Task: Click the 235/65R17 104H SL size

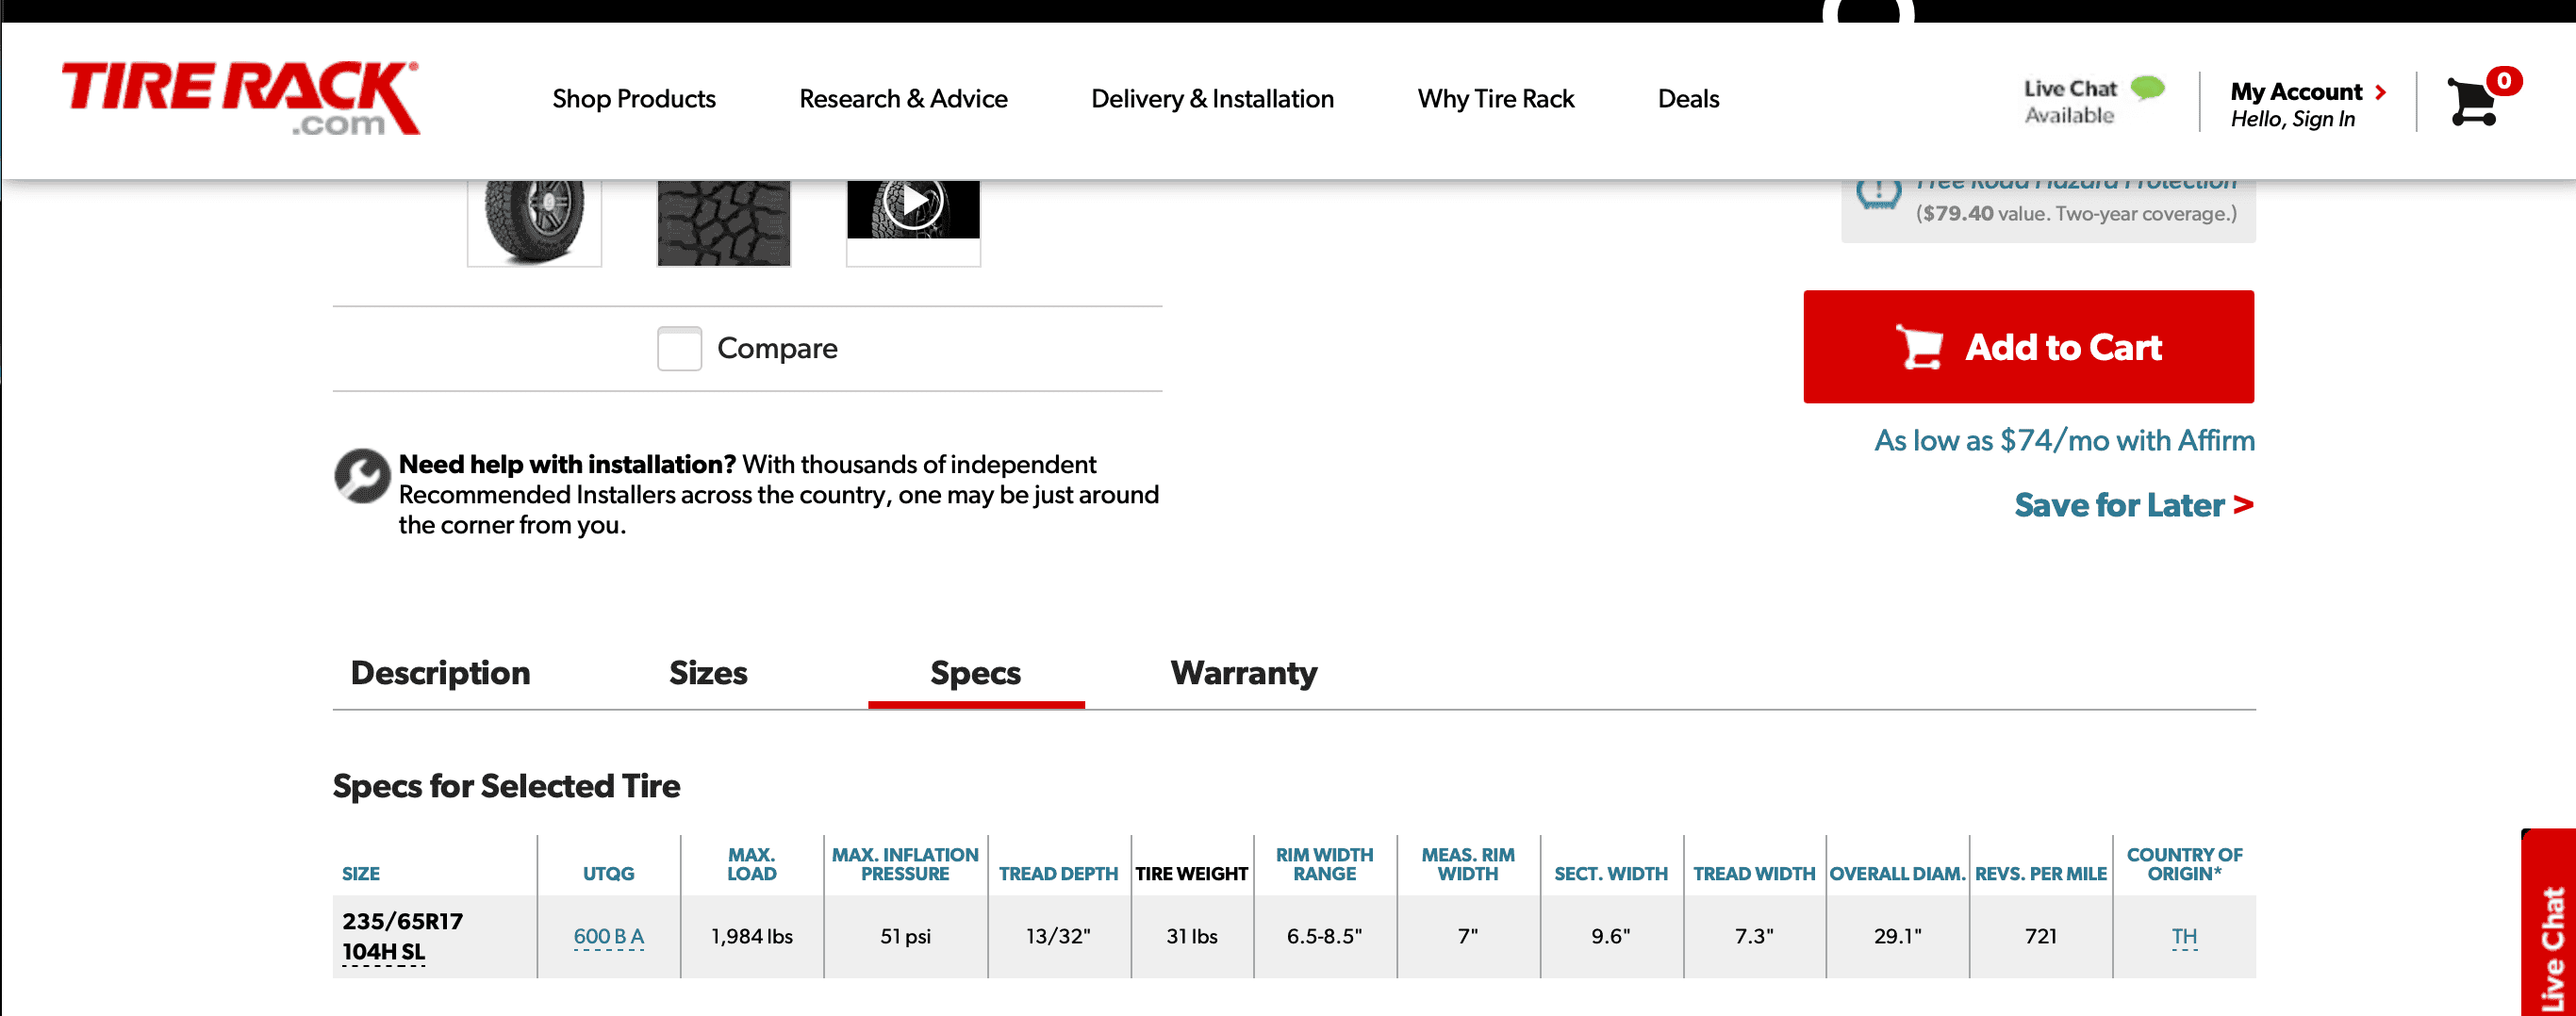Action: (x=402, y=936)
